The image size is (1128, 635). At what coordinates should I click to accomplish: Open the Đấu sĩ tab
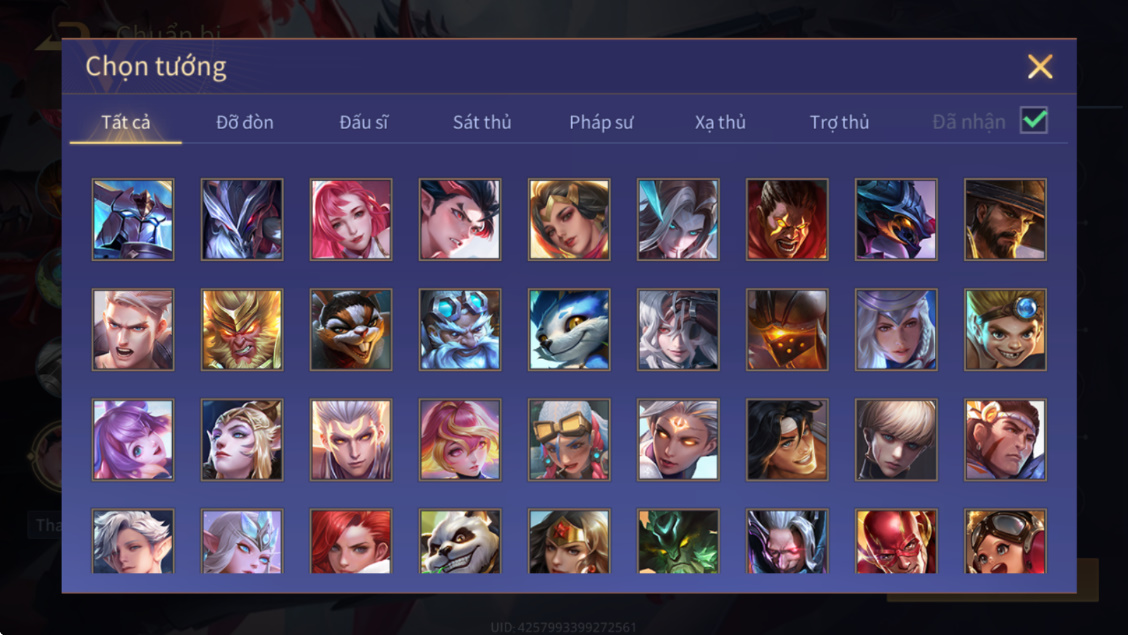(363, 122)
